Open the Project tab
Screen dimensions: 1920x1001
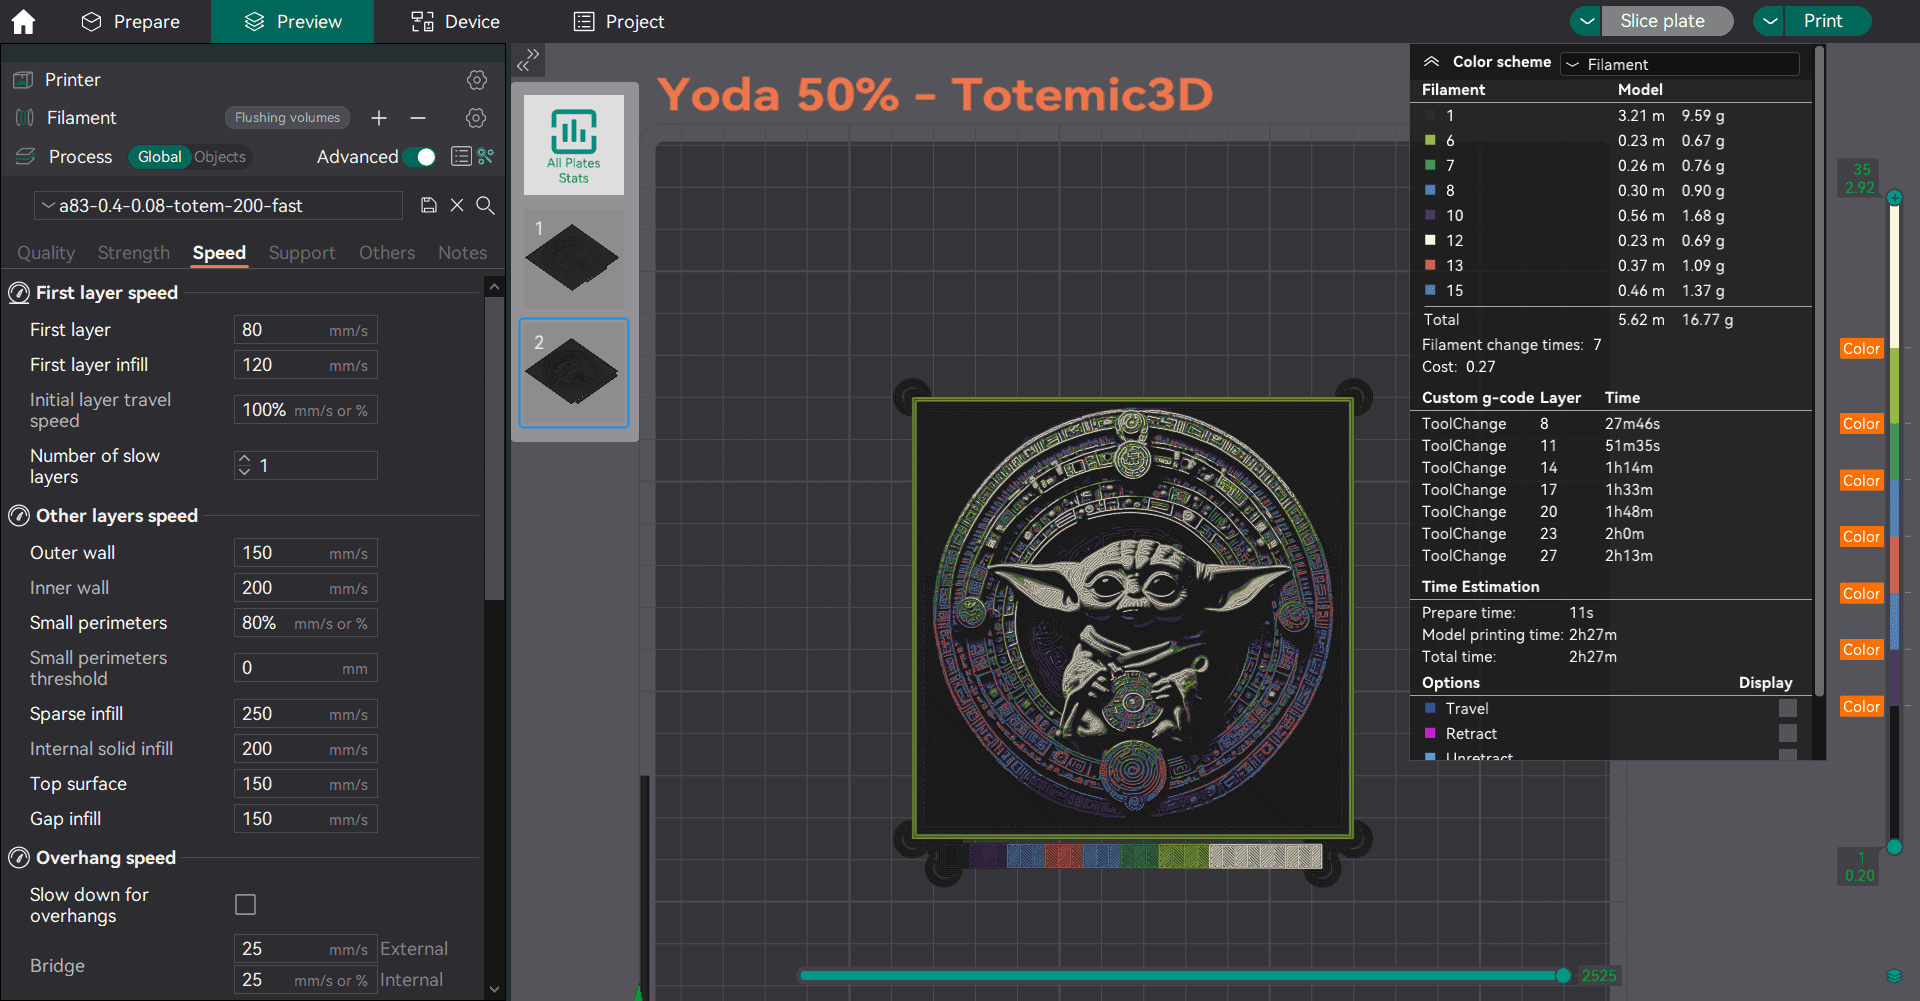(619, 21)
